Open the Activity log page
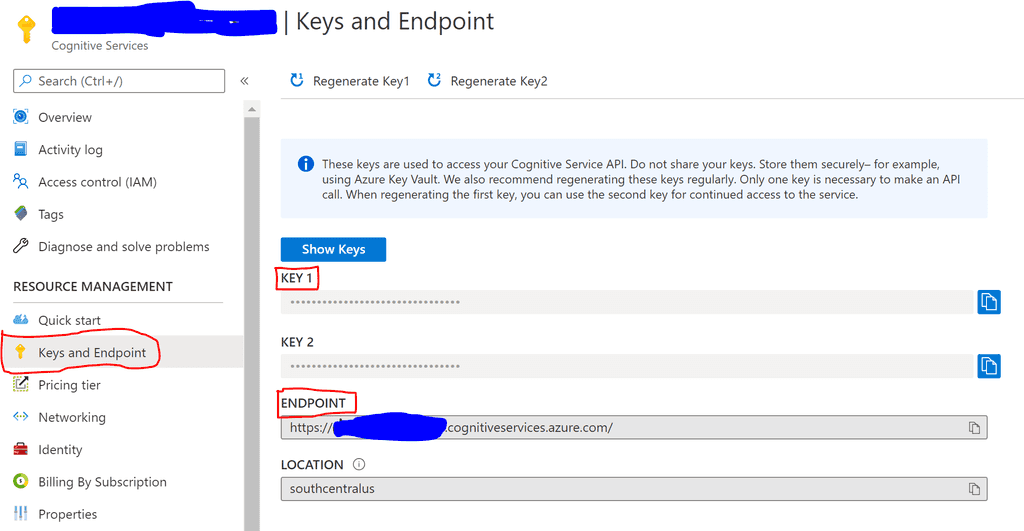 [70, 150]
